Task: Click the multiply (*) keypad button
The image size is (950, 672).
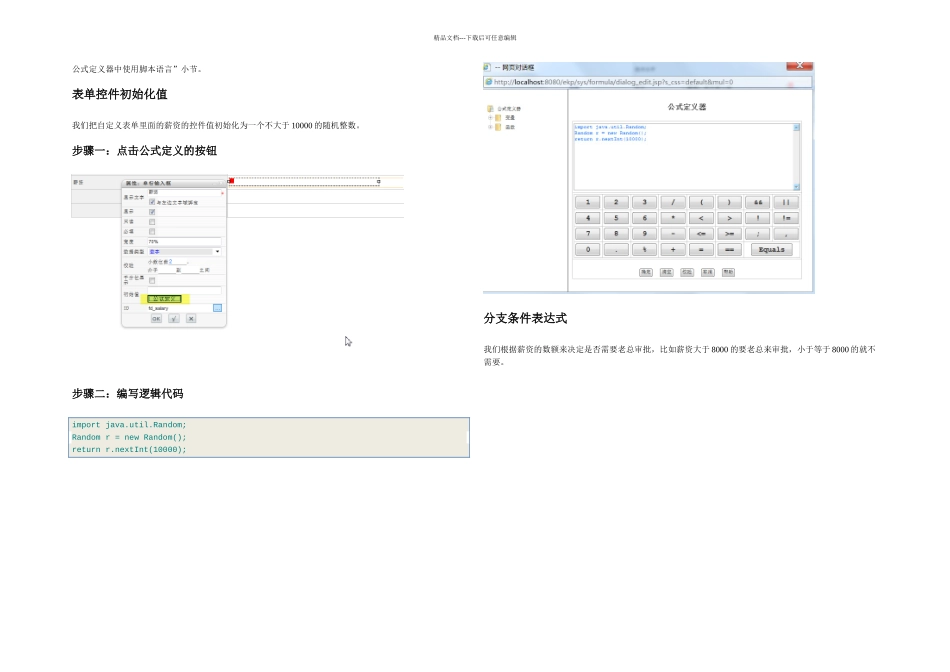Action: (x=673, y=218)
